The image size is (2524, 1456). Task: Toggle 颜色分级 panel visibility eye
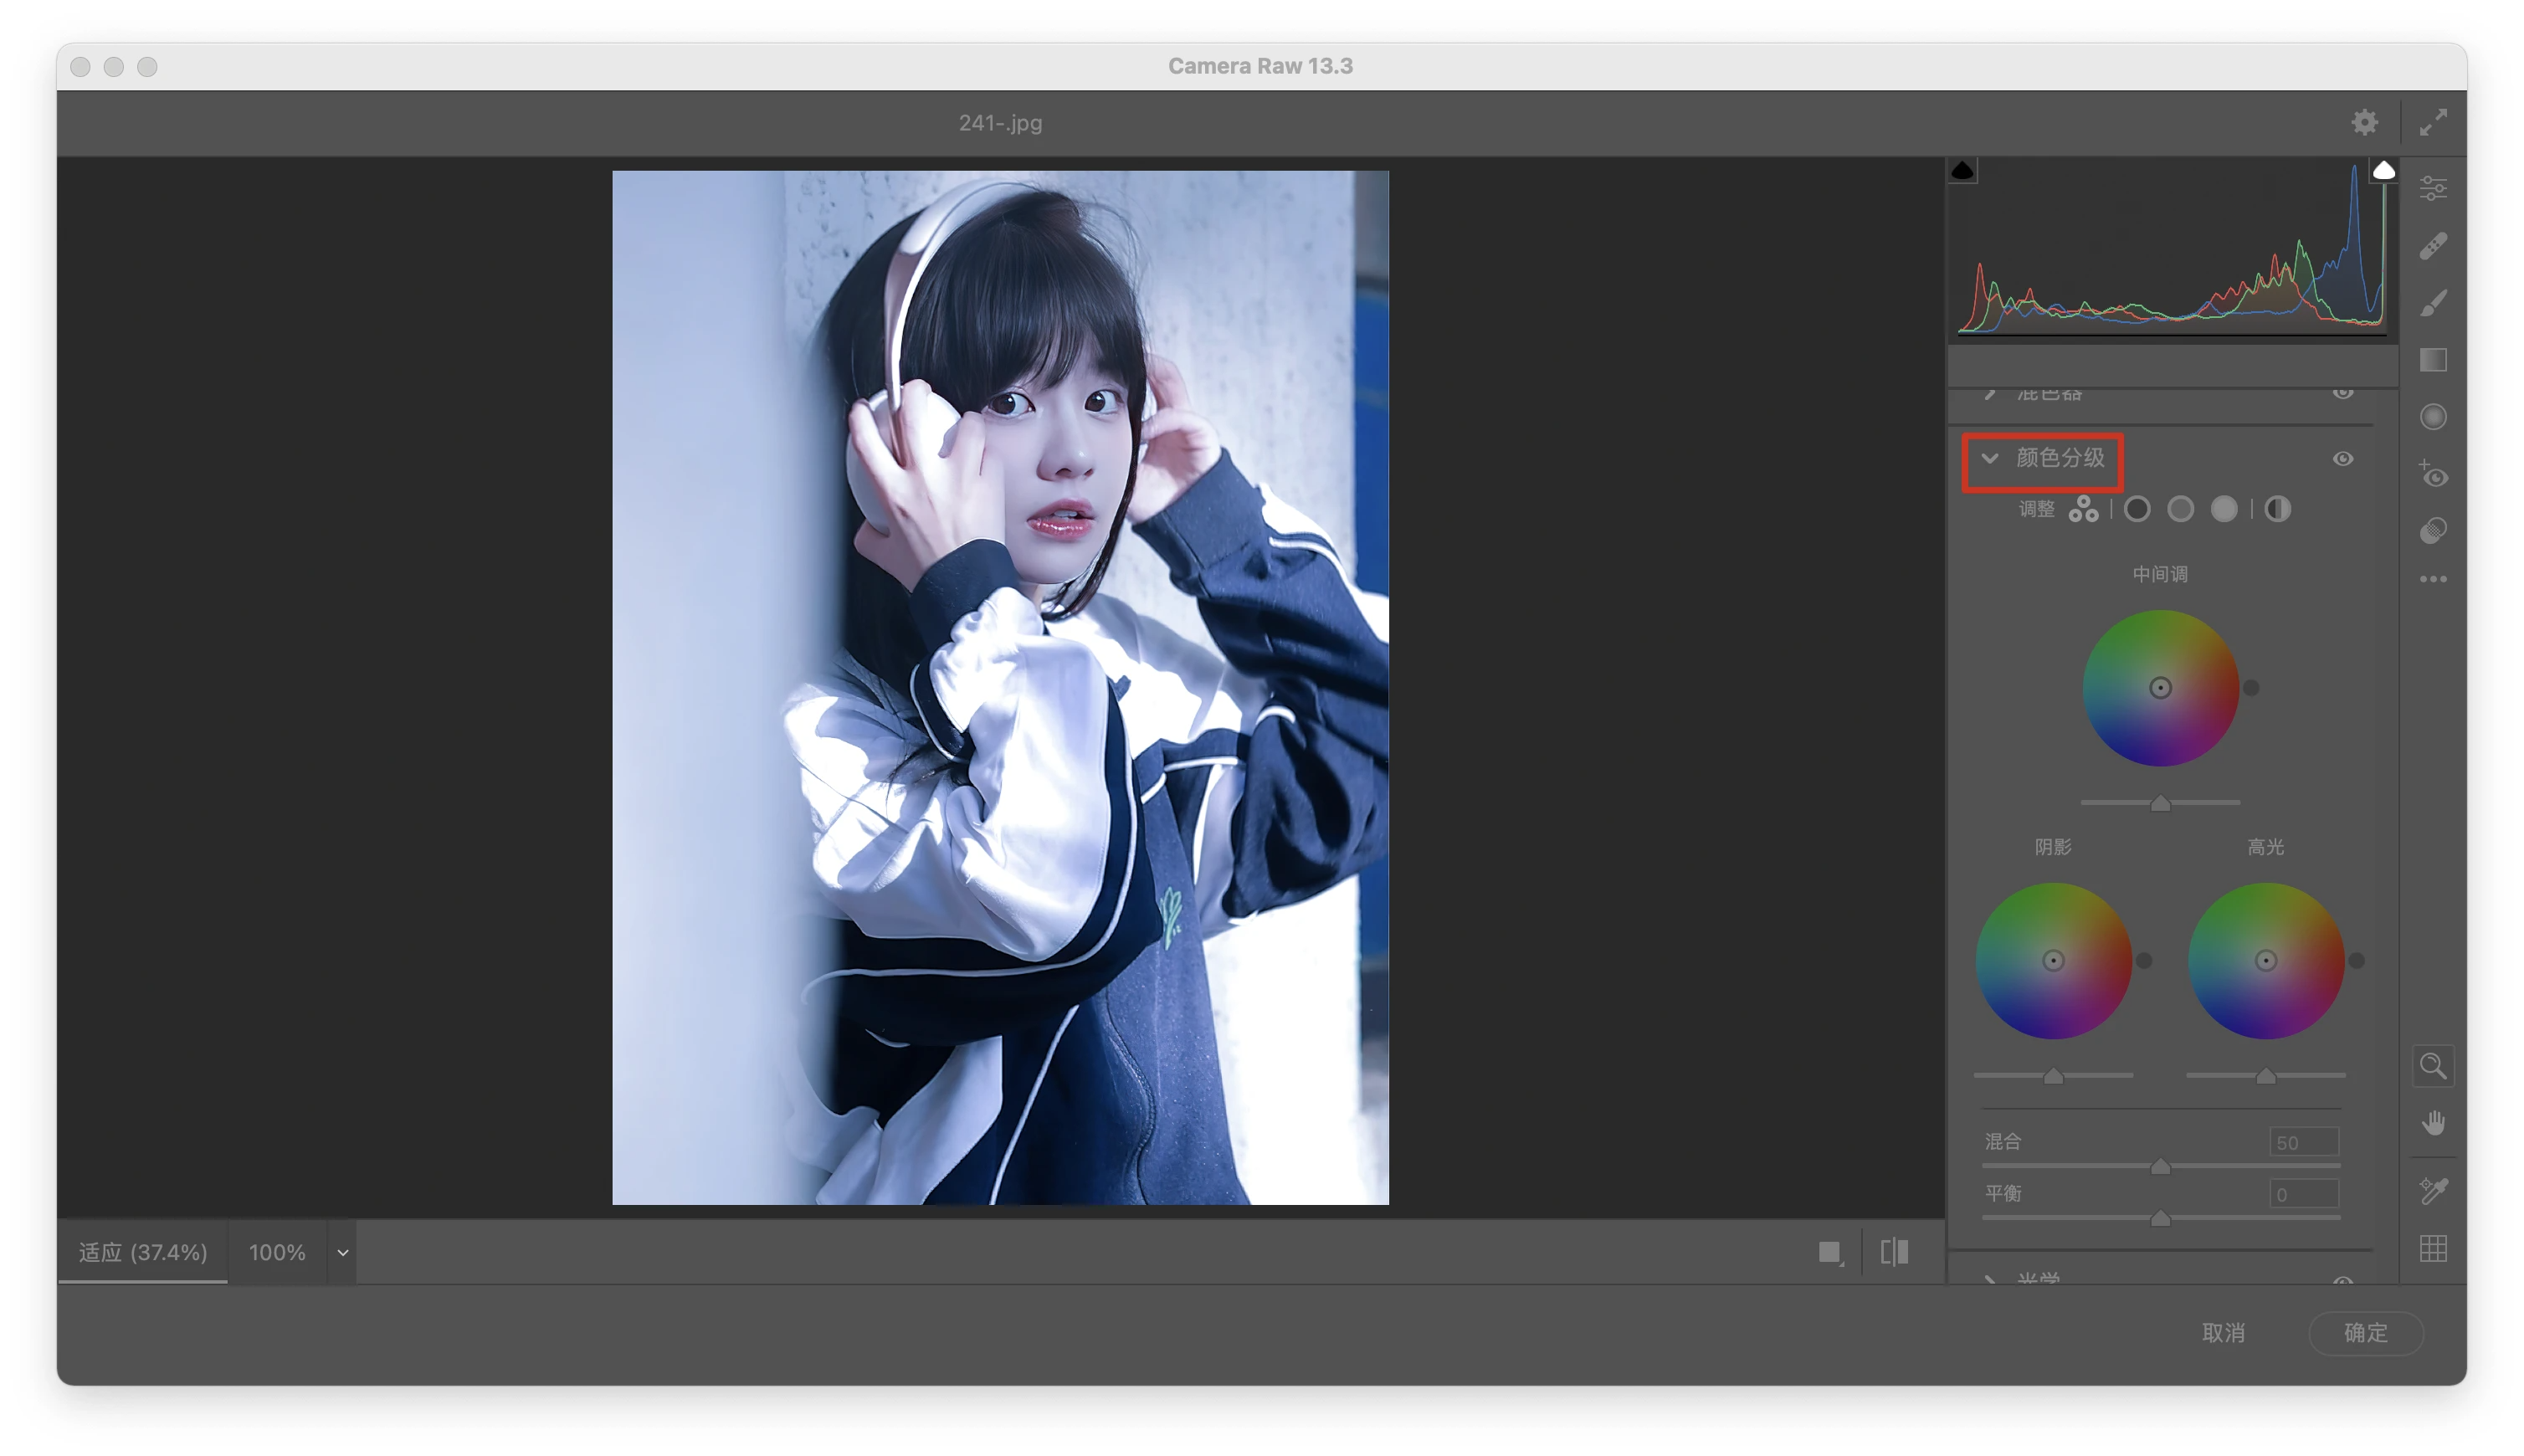point(2342,459)
